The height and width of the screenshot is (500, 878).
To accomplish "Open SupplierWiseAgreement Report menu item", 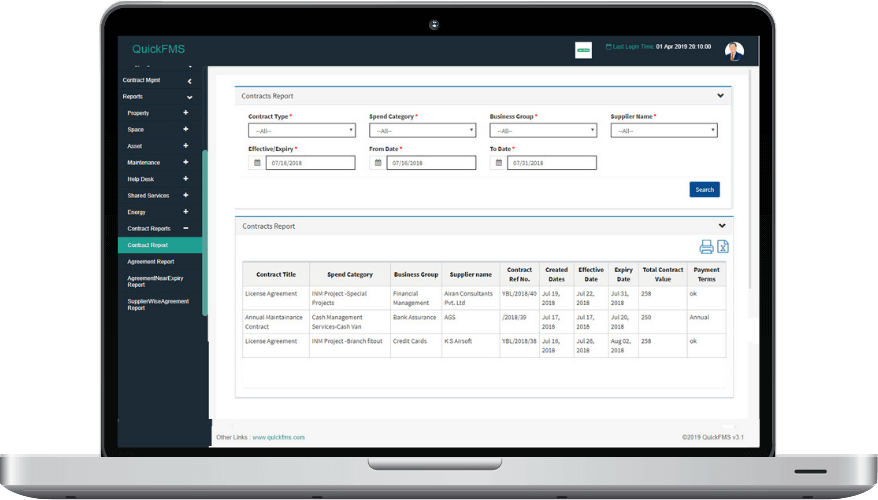I will 158,305.
